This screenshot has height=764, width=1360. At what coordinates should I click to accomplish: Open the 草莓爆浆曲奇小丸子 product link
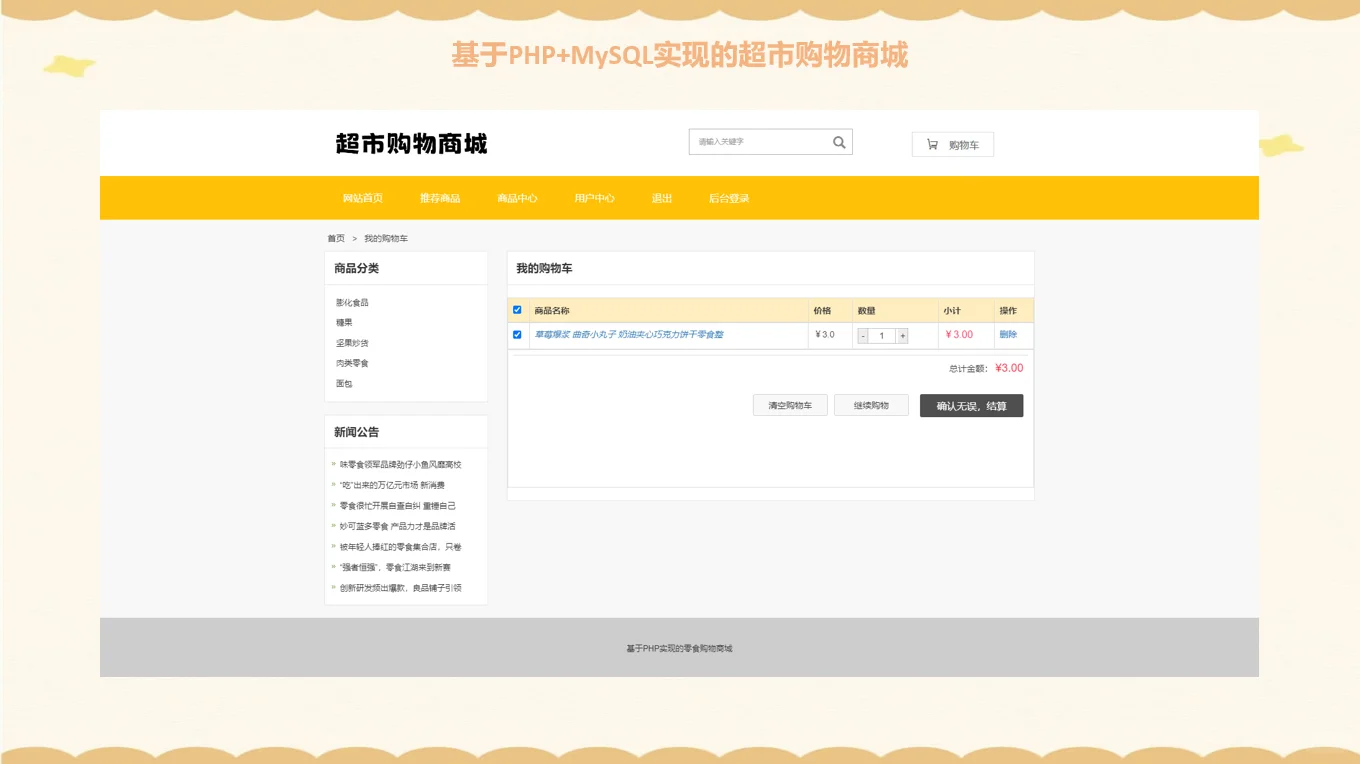[630, 335]
